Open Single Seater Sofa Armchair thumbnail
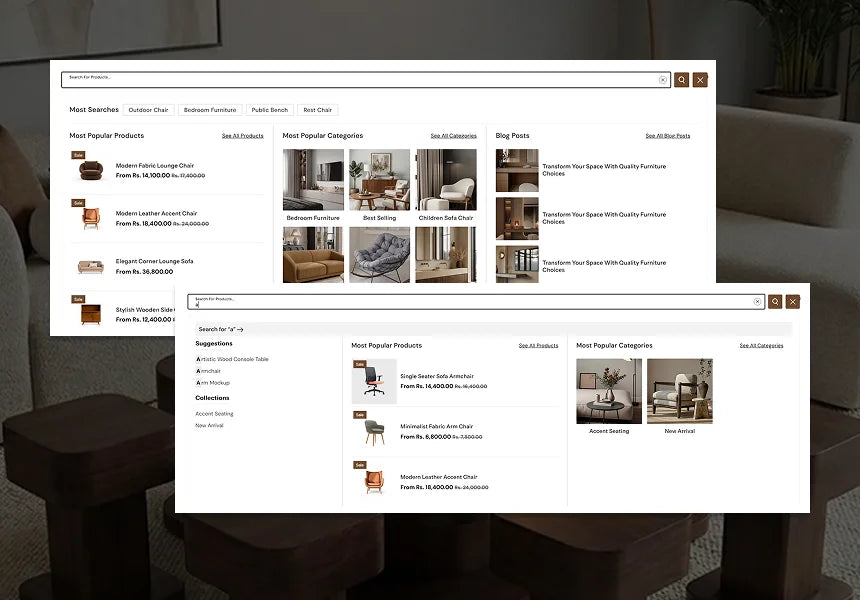The width and height of the screenshot is (860, 600). tap(374, 382)
